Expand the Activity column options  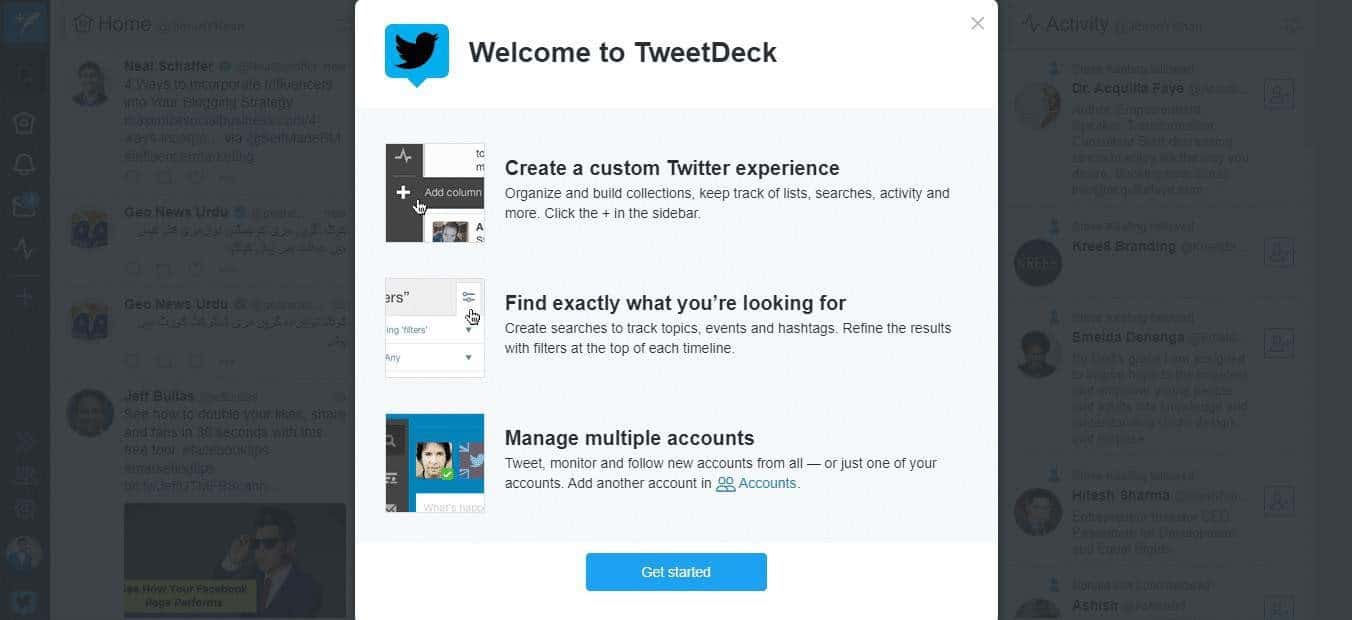(x=1293, y=24)
